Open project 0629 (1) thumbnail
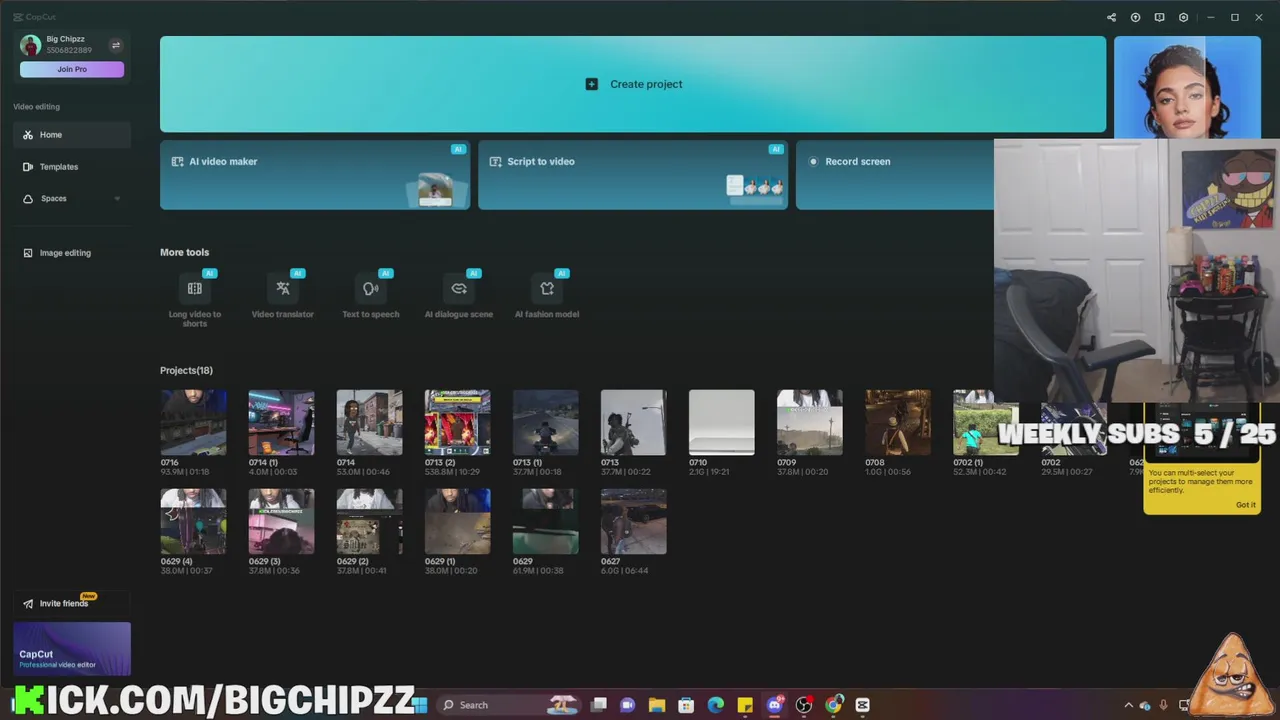1280x720 pixels. tap(457, 521)
